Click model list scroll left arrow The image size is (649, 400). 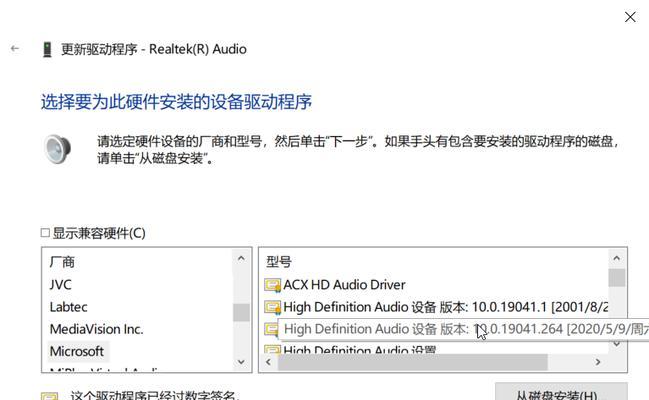click(268, 362)
